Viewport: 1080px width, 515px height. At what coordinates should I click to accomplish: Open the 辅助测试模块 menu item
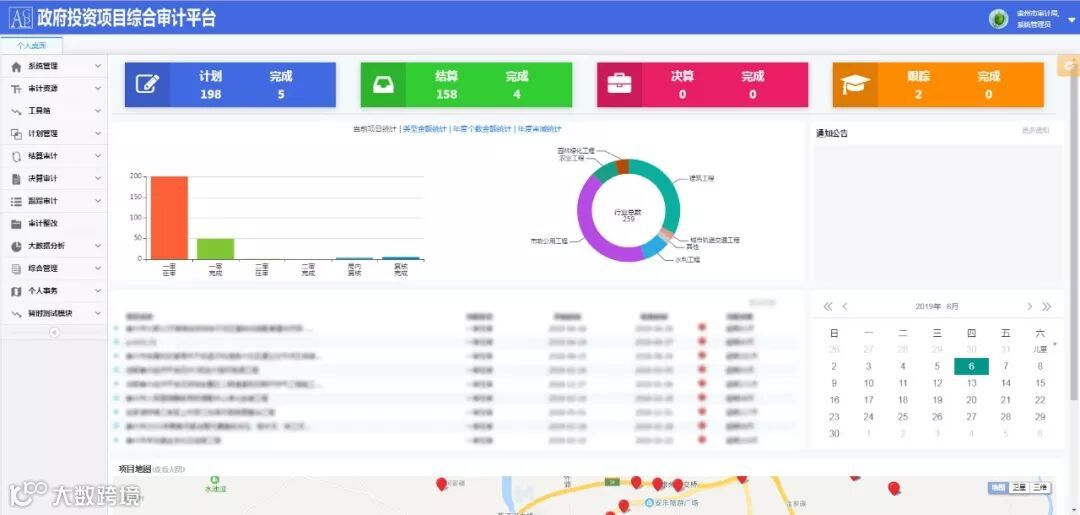54,313
